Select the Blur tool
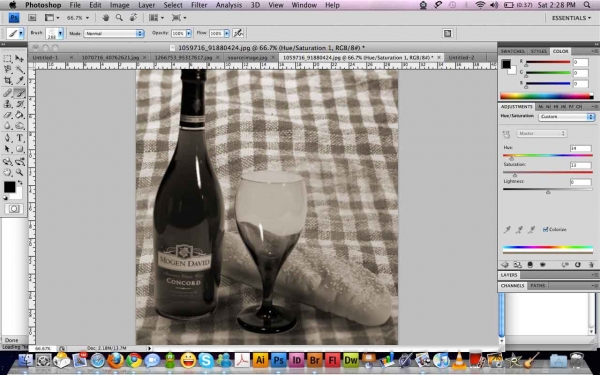Image resolution: width=600 pixels, height=375 pixels. (x=7, y=126)
